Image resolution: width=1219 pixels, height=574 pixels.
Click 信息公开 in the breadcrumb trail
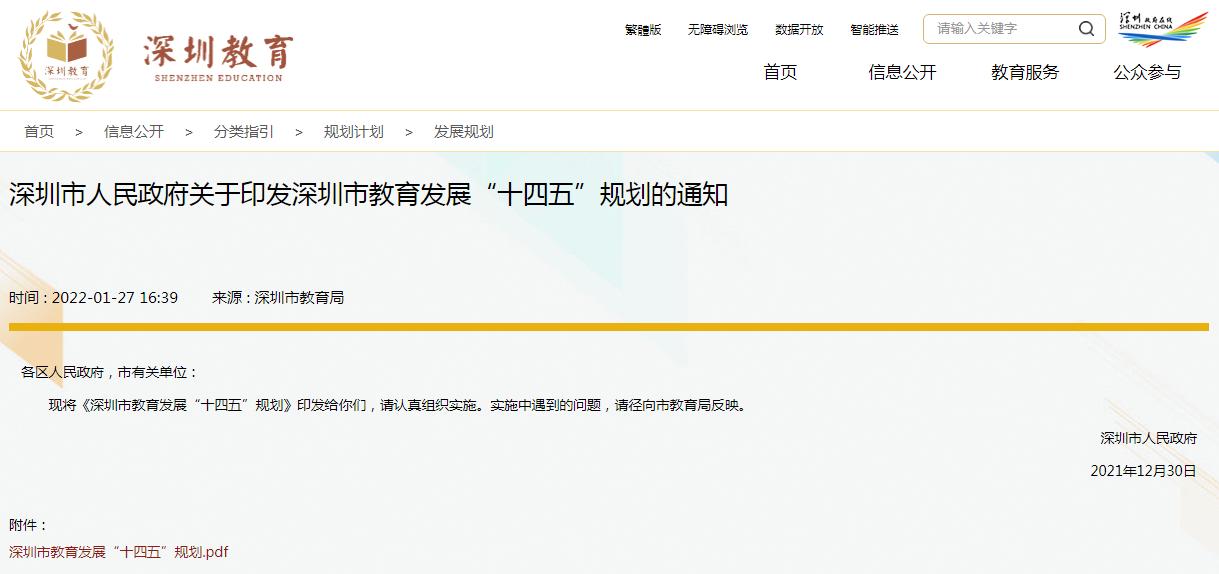[x=134, y=132]
